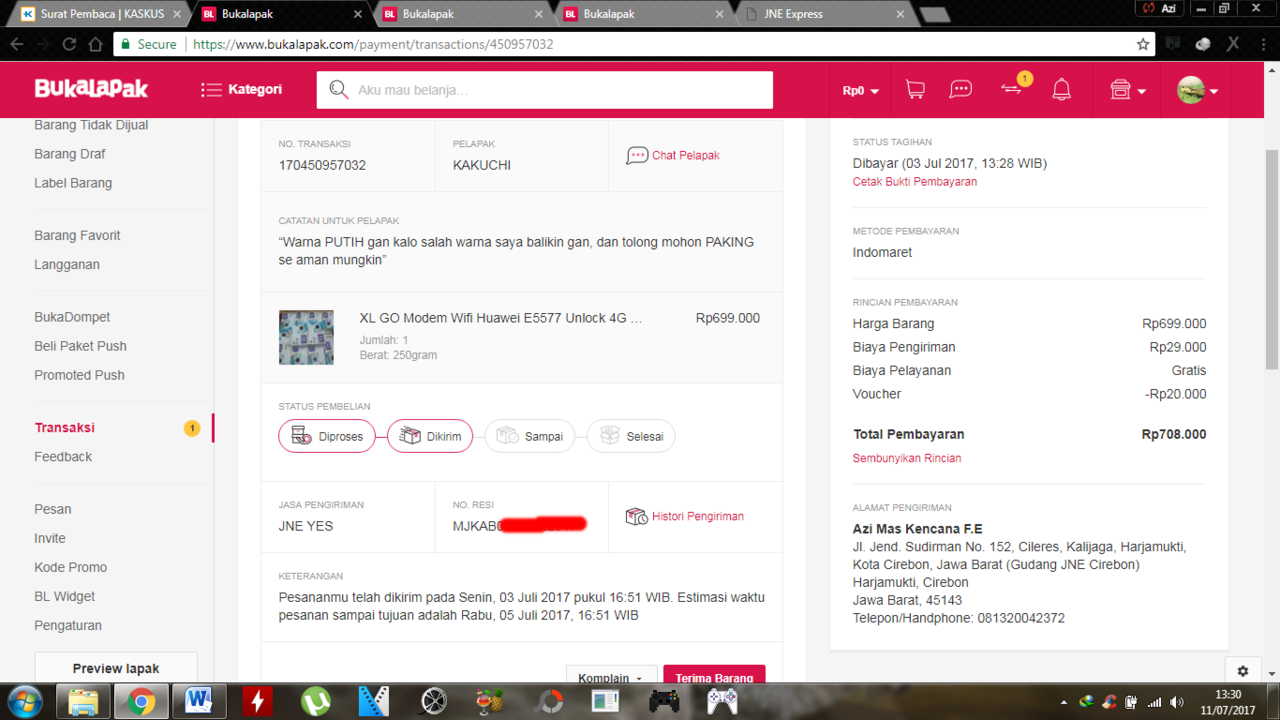This screenshot has height=720, width=1280.
Task: Click Chat Pelapak link
Action: click(673, 155)
